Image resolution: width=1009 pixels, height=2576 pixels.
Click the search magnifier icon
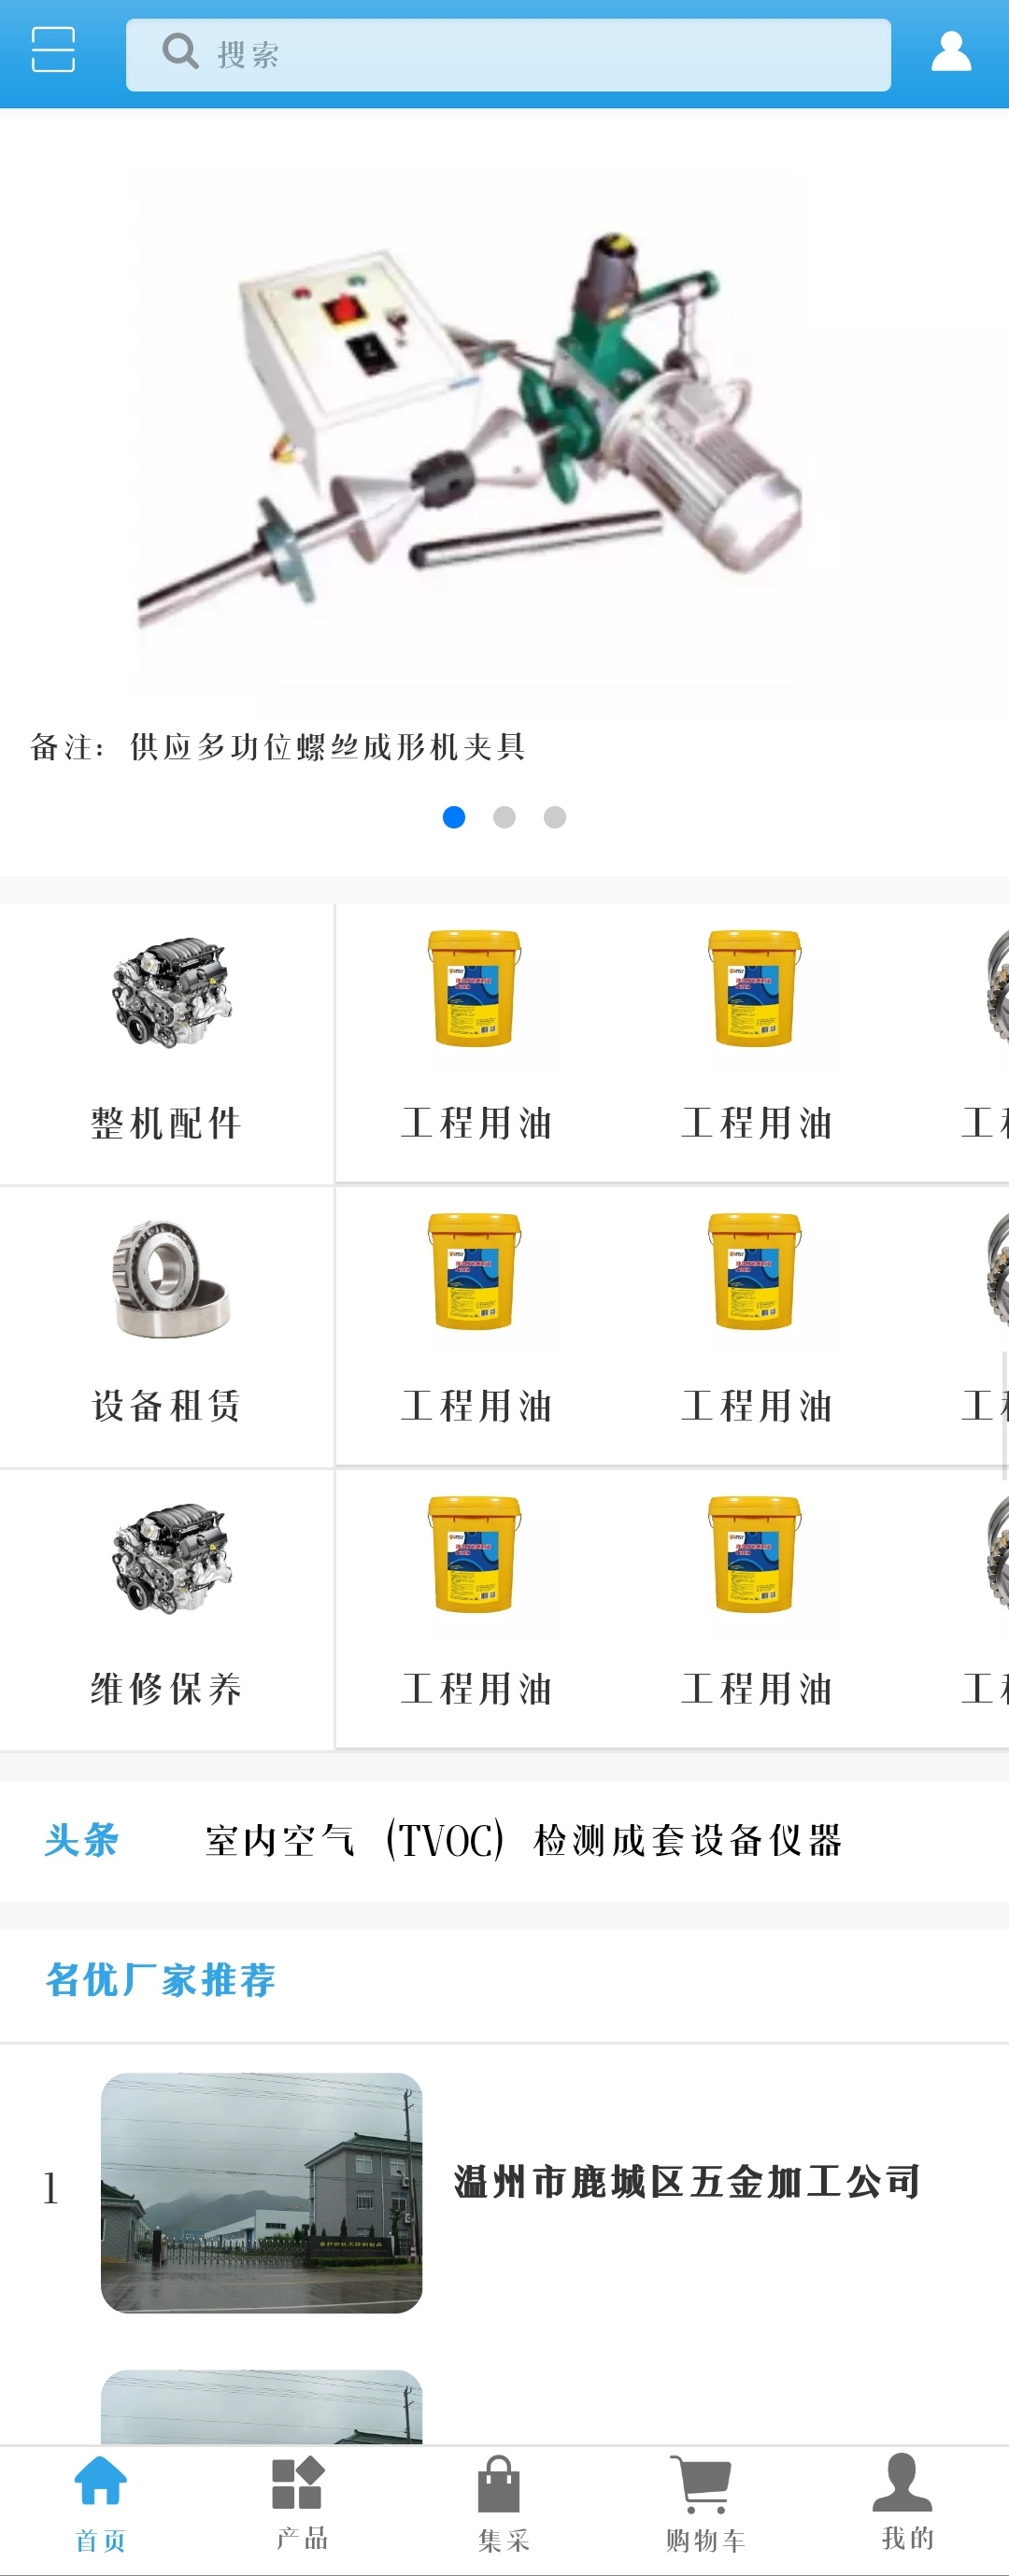180,51
